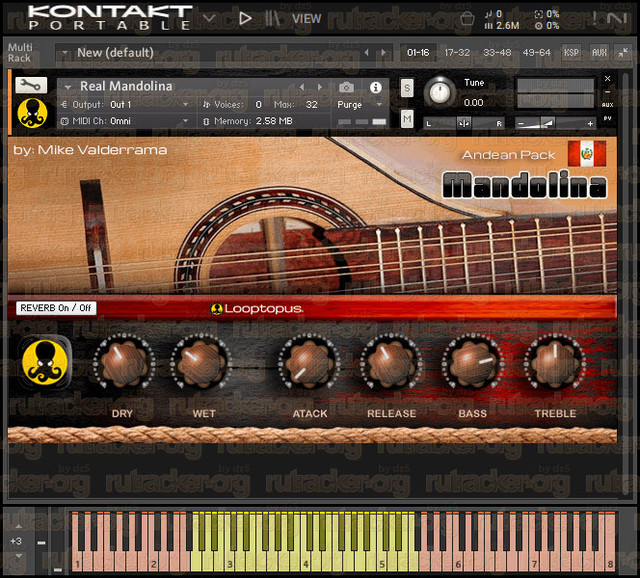Mute the instrument with the M button

tap(407, 119)
